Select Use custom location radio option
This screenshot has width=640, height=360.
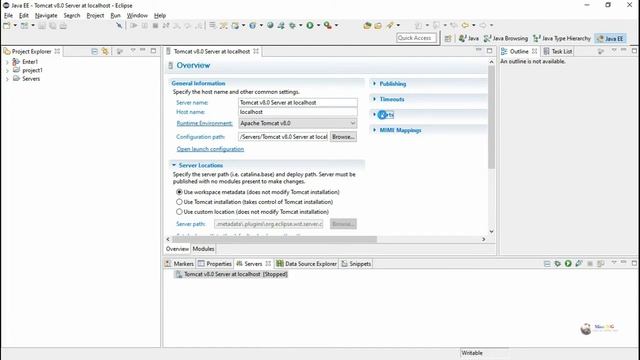[x=179, y=212]
